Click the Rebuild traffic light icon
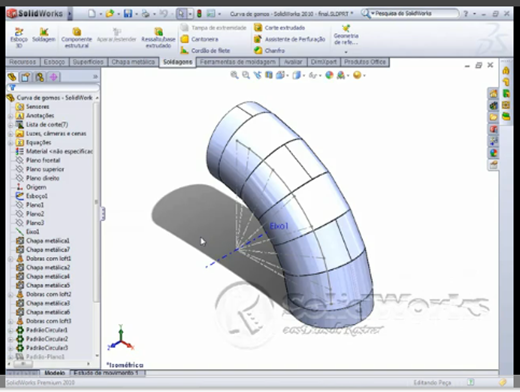 (199, 14)
